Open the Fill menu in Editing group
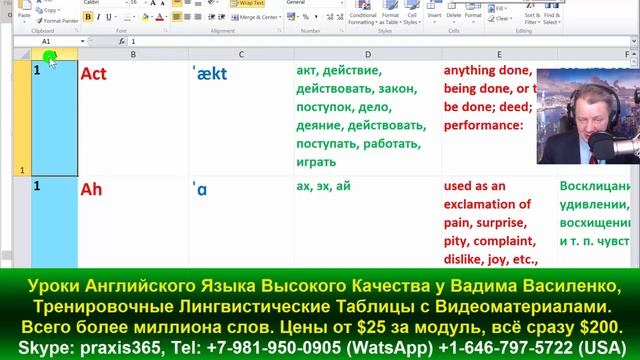This screenshot has height=360, width=640. (498, 9)
